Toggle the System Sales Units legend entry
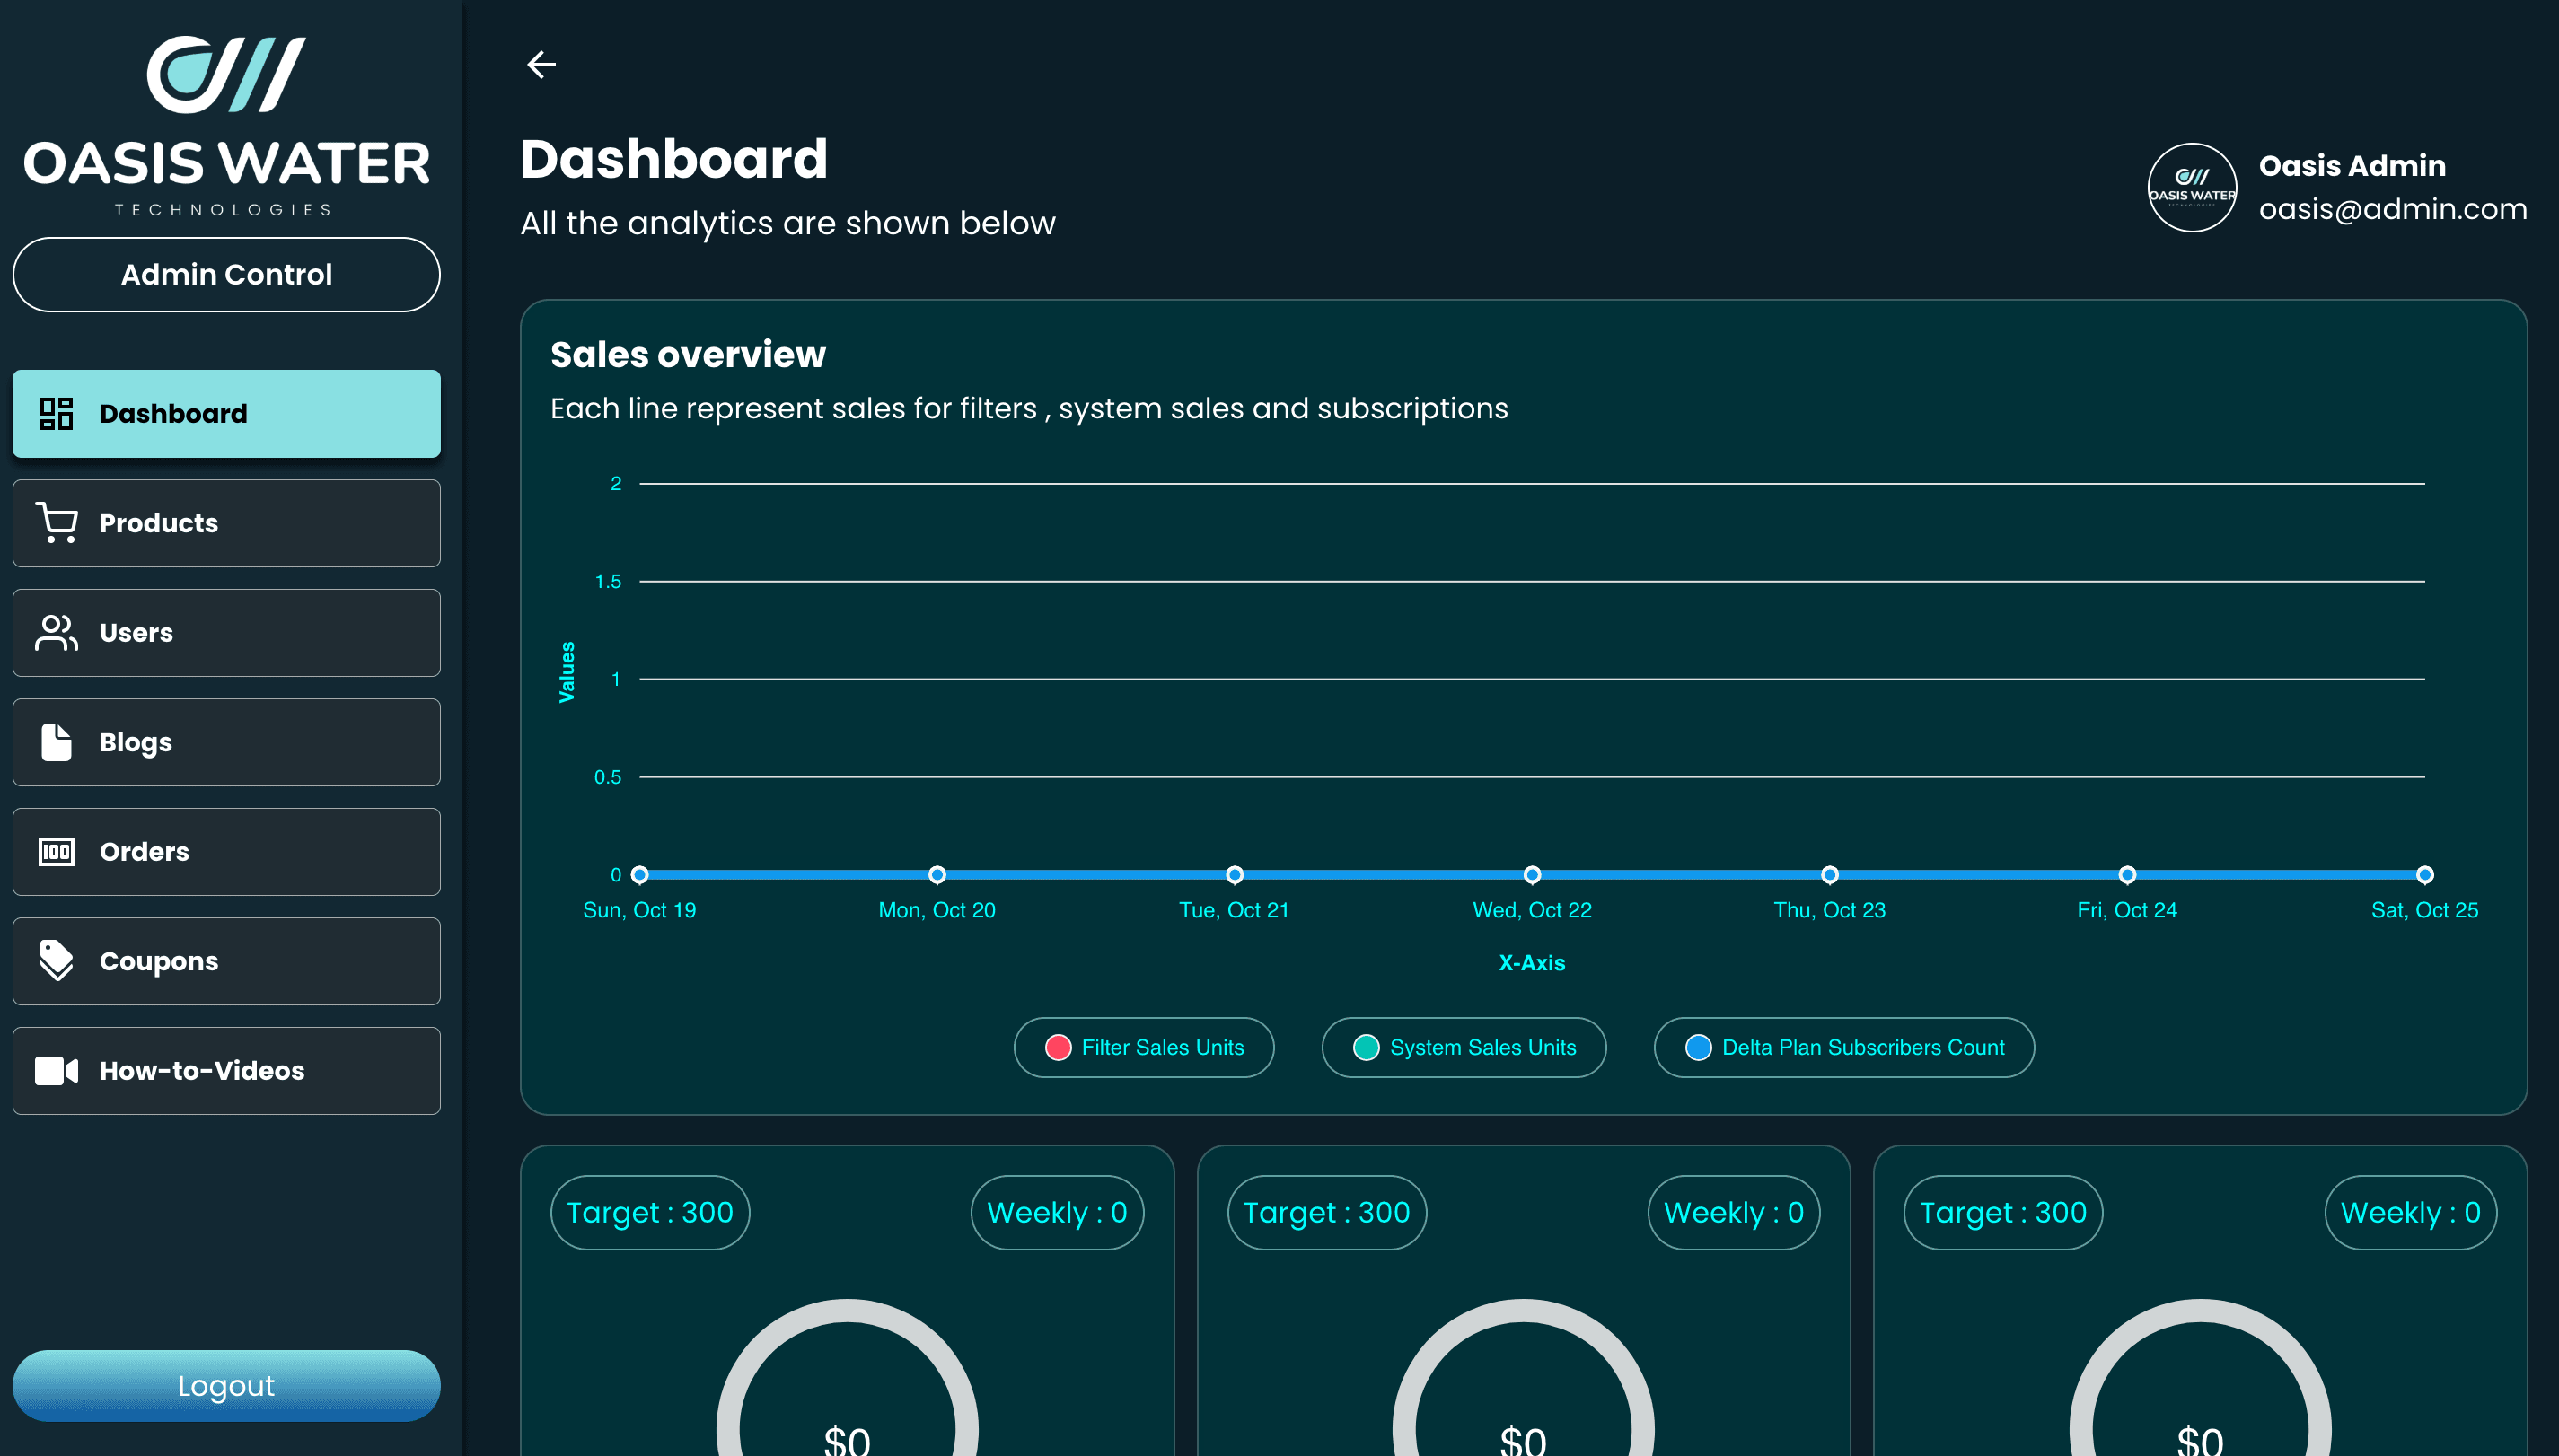2559x1456 pixels. tap(1463, 1047)
